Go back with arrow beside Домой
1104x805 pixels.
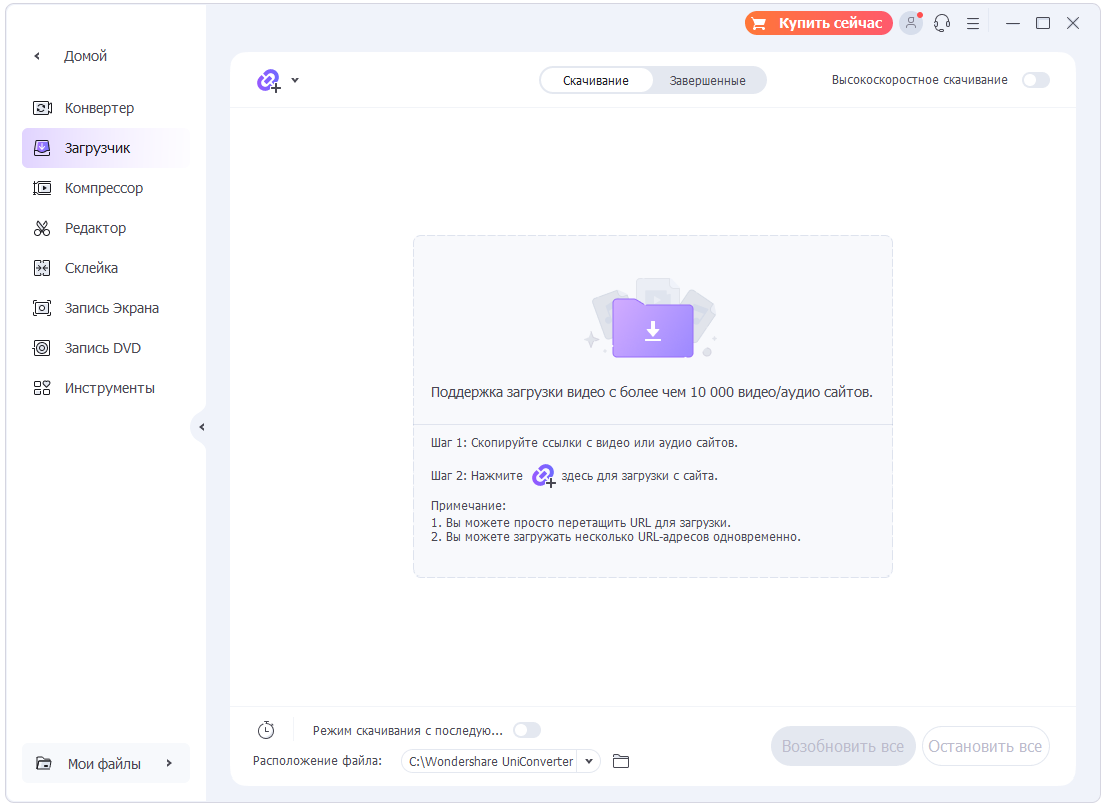pos(37,56)
